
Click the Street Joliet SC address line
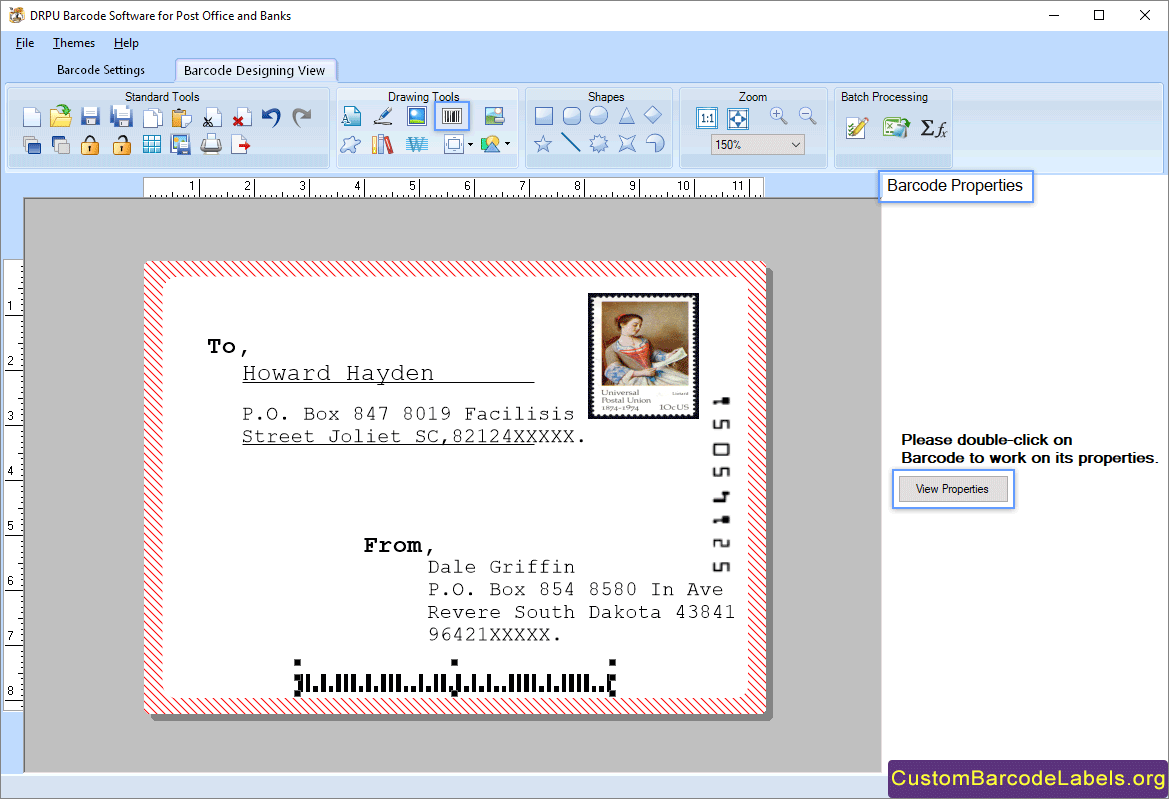(413, 436)
